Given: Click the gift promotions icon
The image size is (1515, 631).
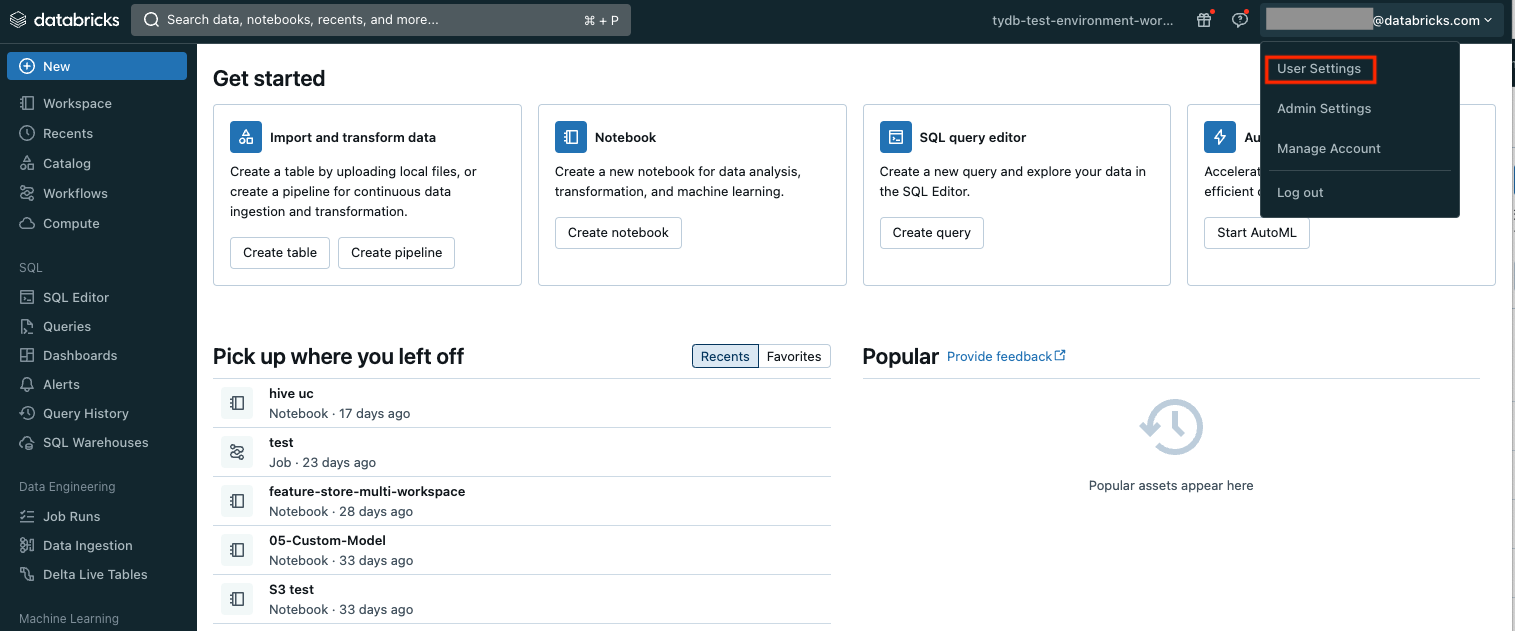Looking at the screenshot, I should pos(1203,19).
